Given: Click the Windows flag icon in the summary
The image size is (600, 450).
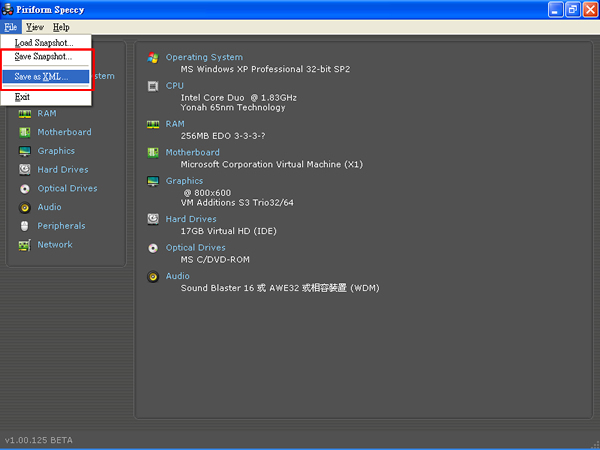Looking at the screenshot, I should click(153, 58).
